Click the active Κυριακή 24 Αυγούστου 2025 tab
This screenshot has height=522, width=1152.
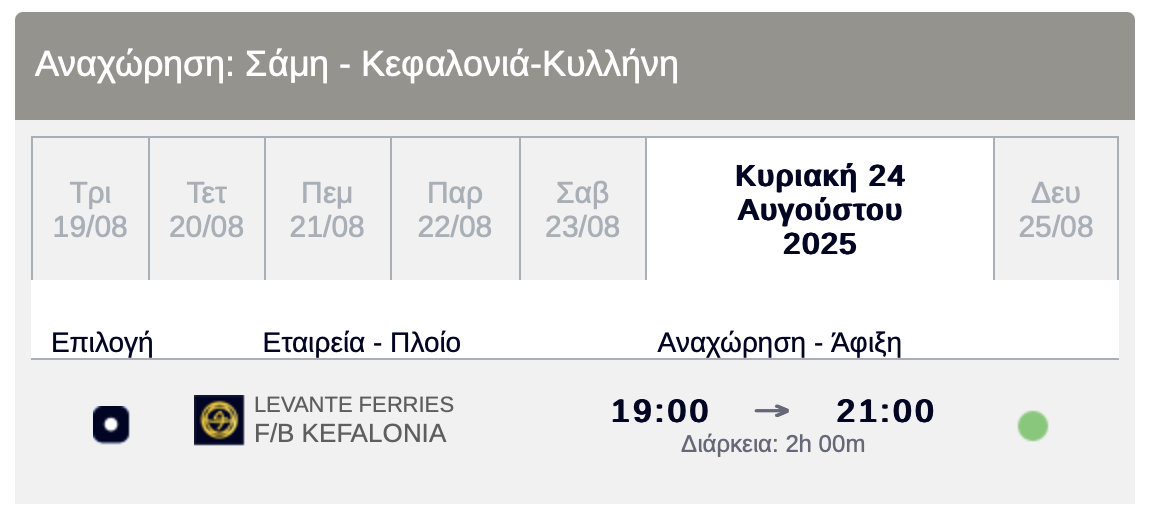(820, 209)
